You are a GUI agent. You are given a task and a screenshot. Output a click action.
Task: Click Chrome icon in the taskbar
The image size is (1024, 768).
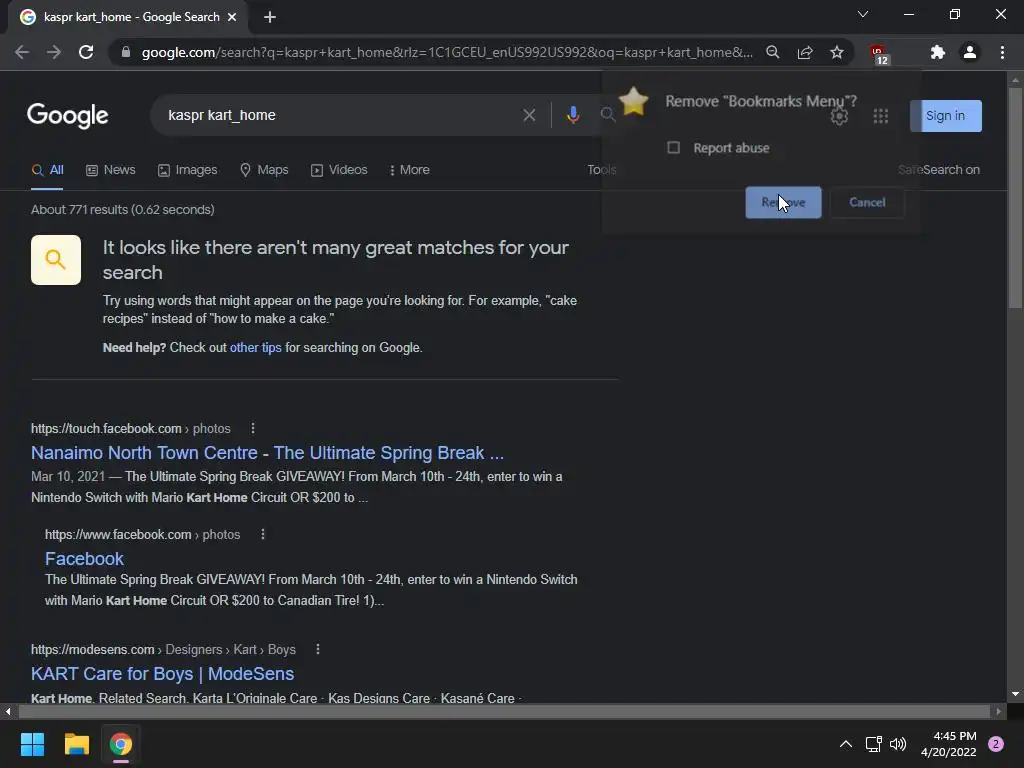tap(121, 744)
